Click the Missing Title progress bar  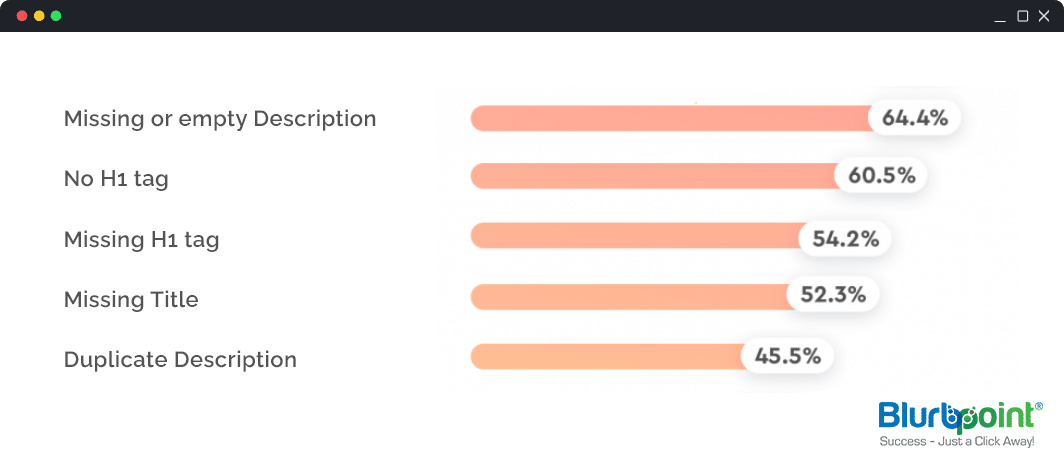(630, 296)
